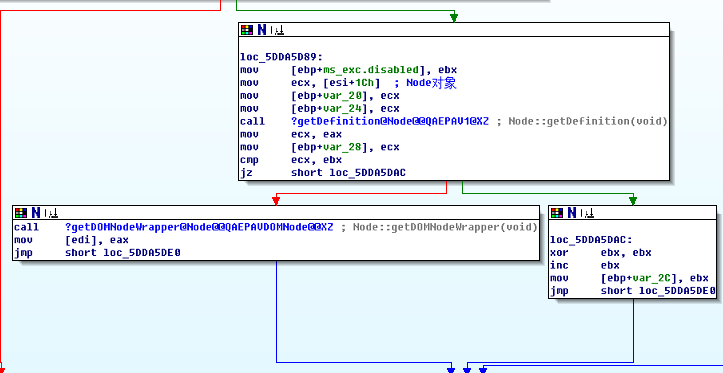This screenshot has width=723, height=373.
Task: Click the N name icon on loc_5DDA5DAC node
Action: 572,213
